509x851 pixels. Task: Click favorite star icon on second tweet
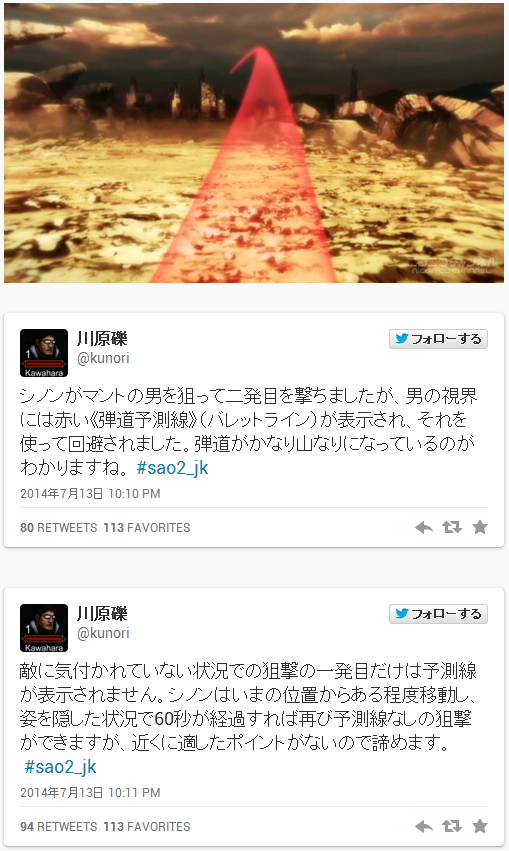point(480,826)
